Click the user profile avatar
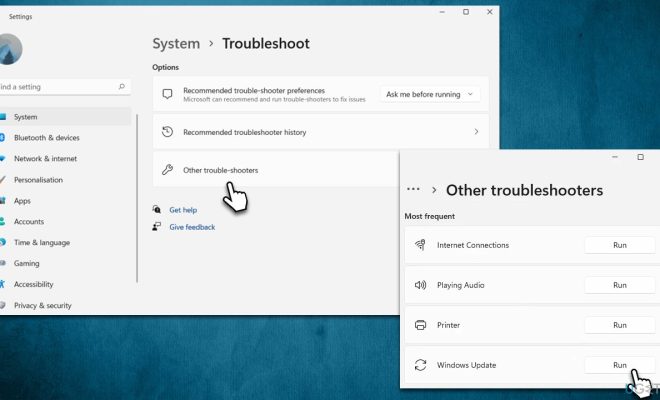This screenshot has width=660, height=400. (x=10, y=49)
